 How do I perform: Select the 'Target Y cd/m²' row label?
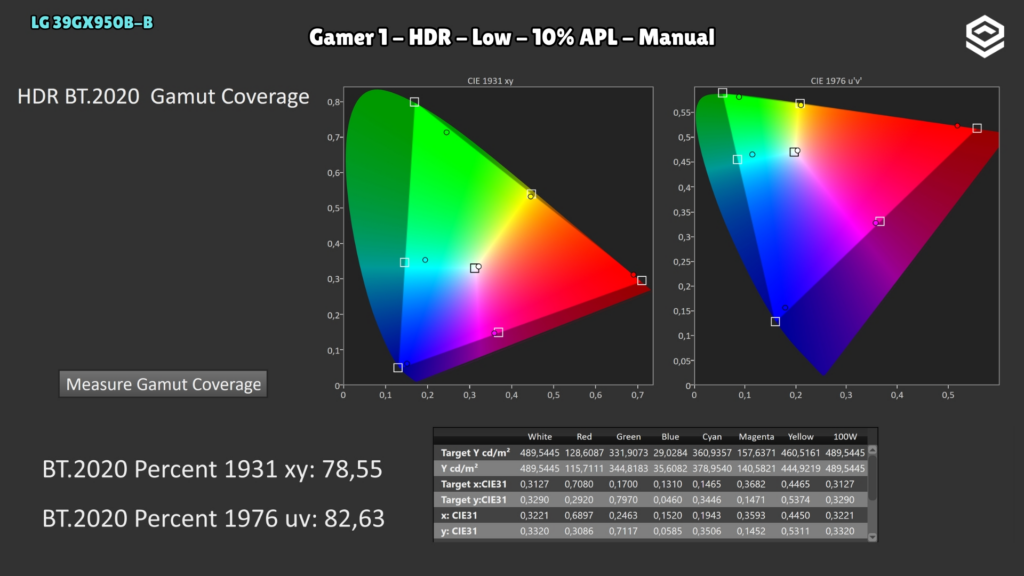coord(475,453)
